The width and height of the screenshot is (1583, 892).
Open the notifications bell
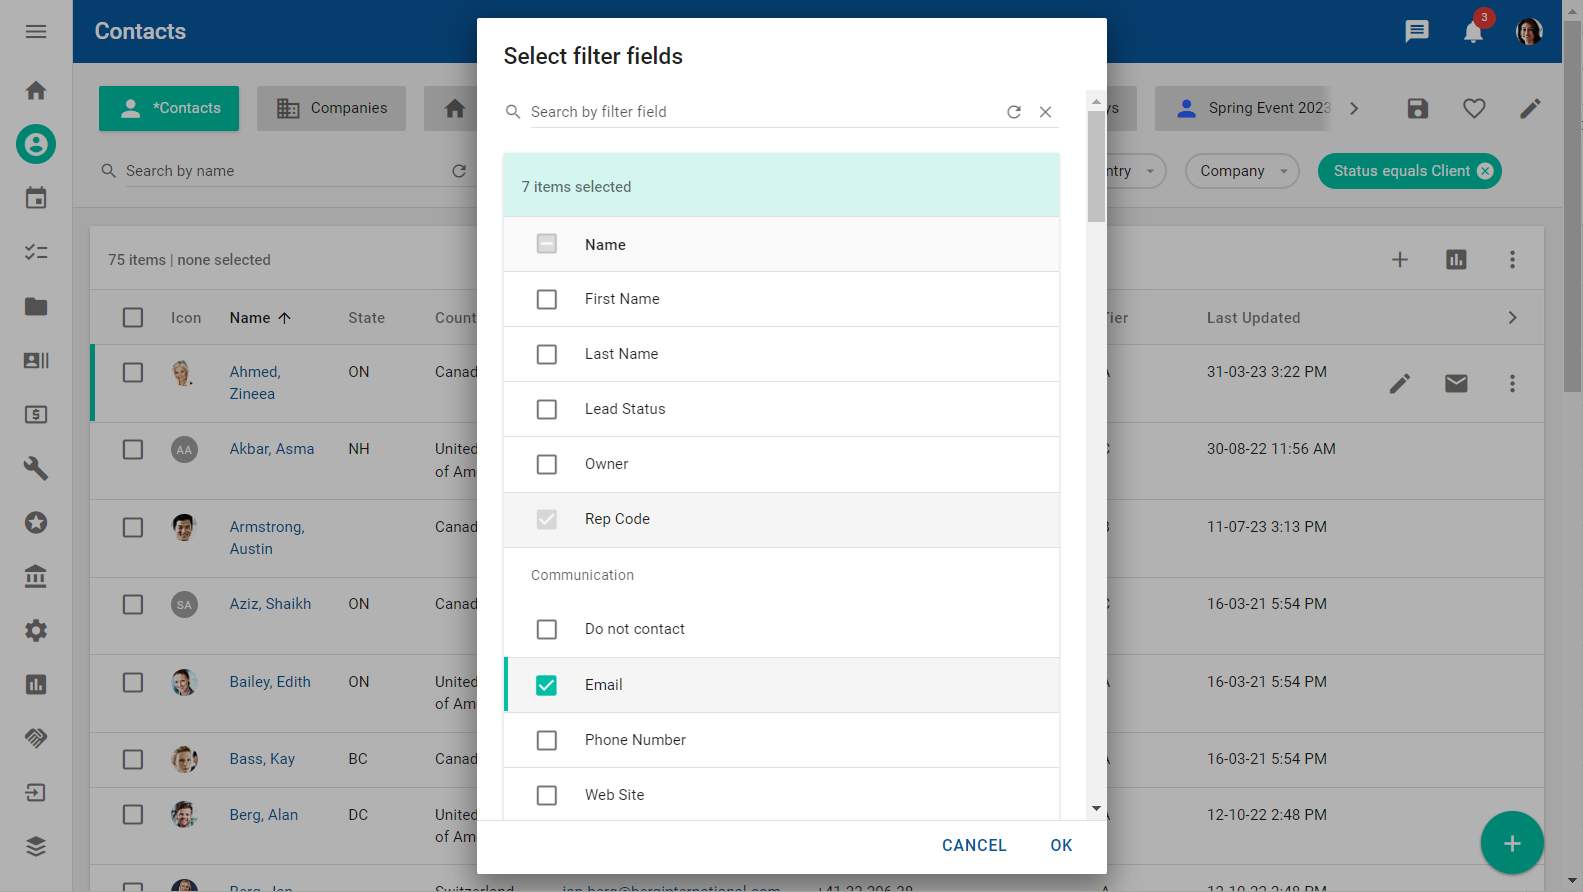point(1472,32)
